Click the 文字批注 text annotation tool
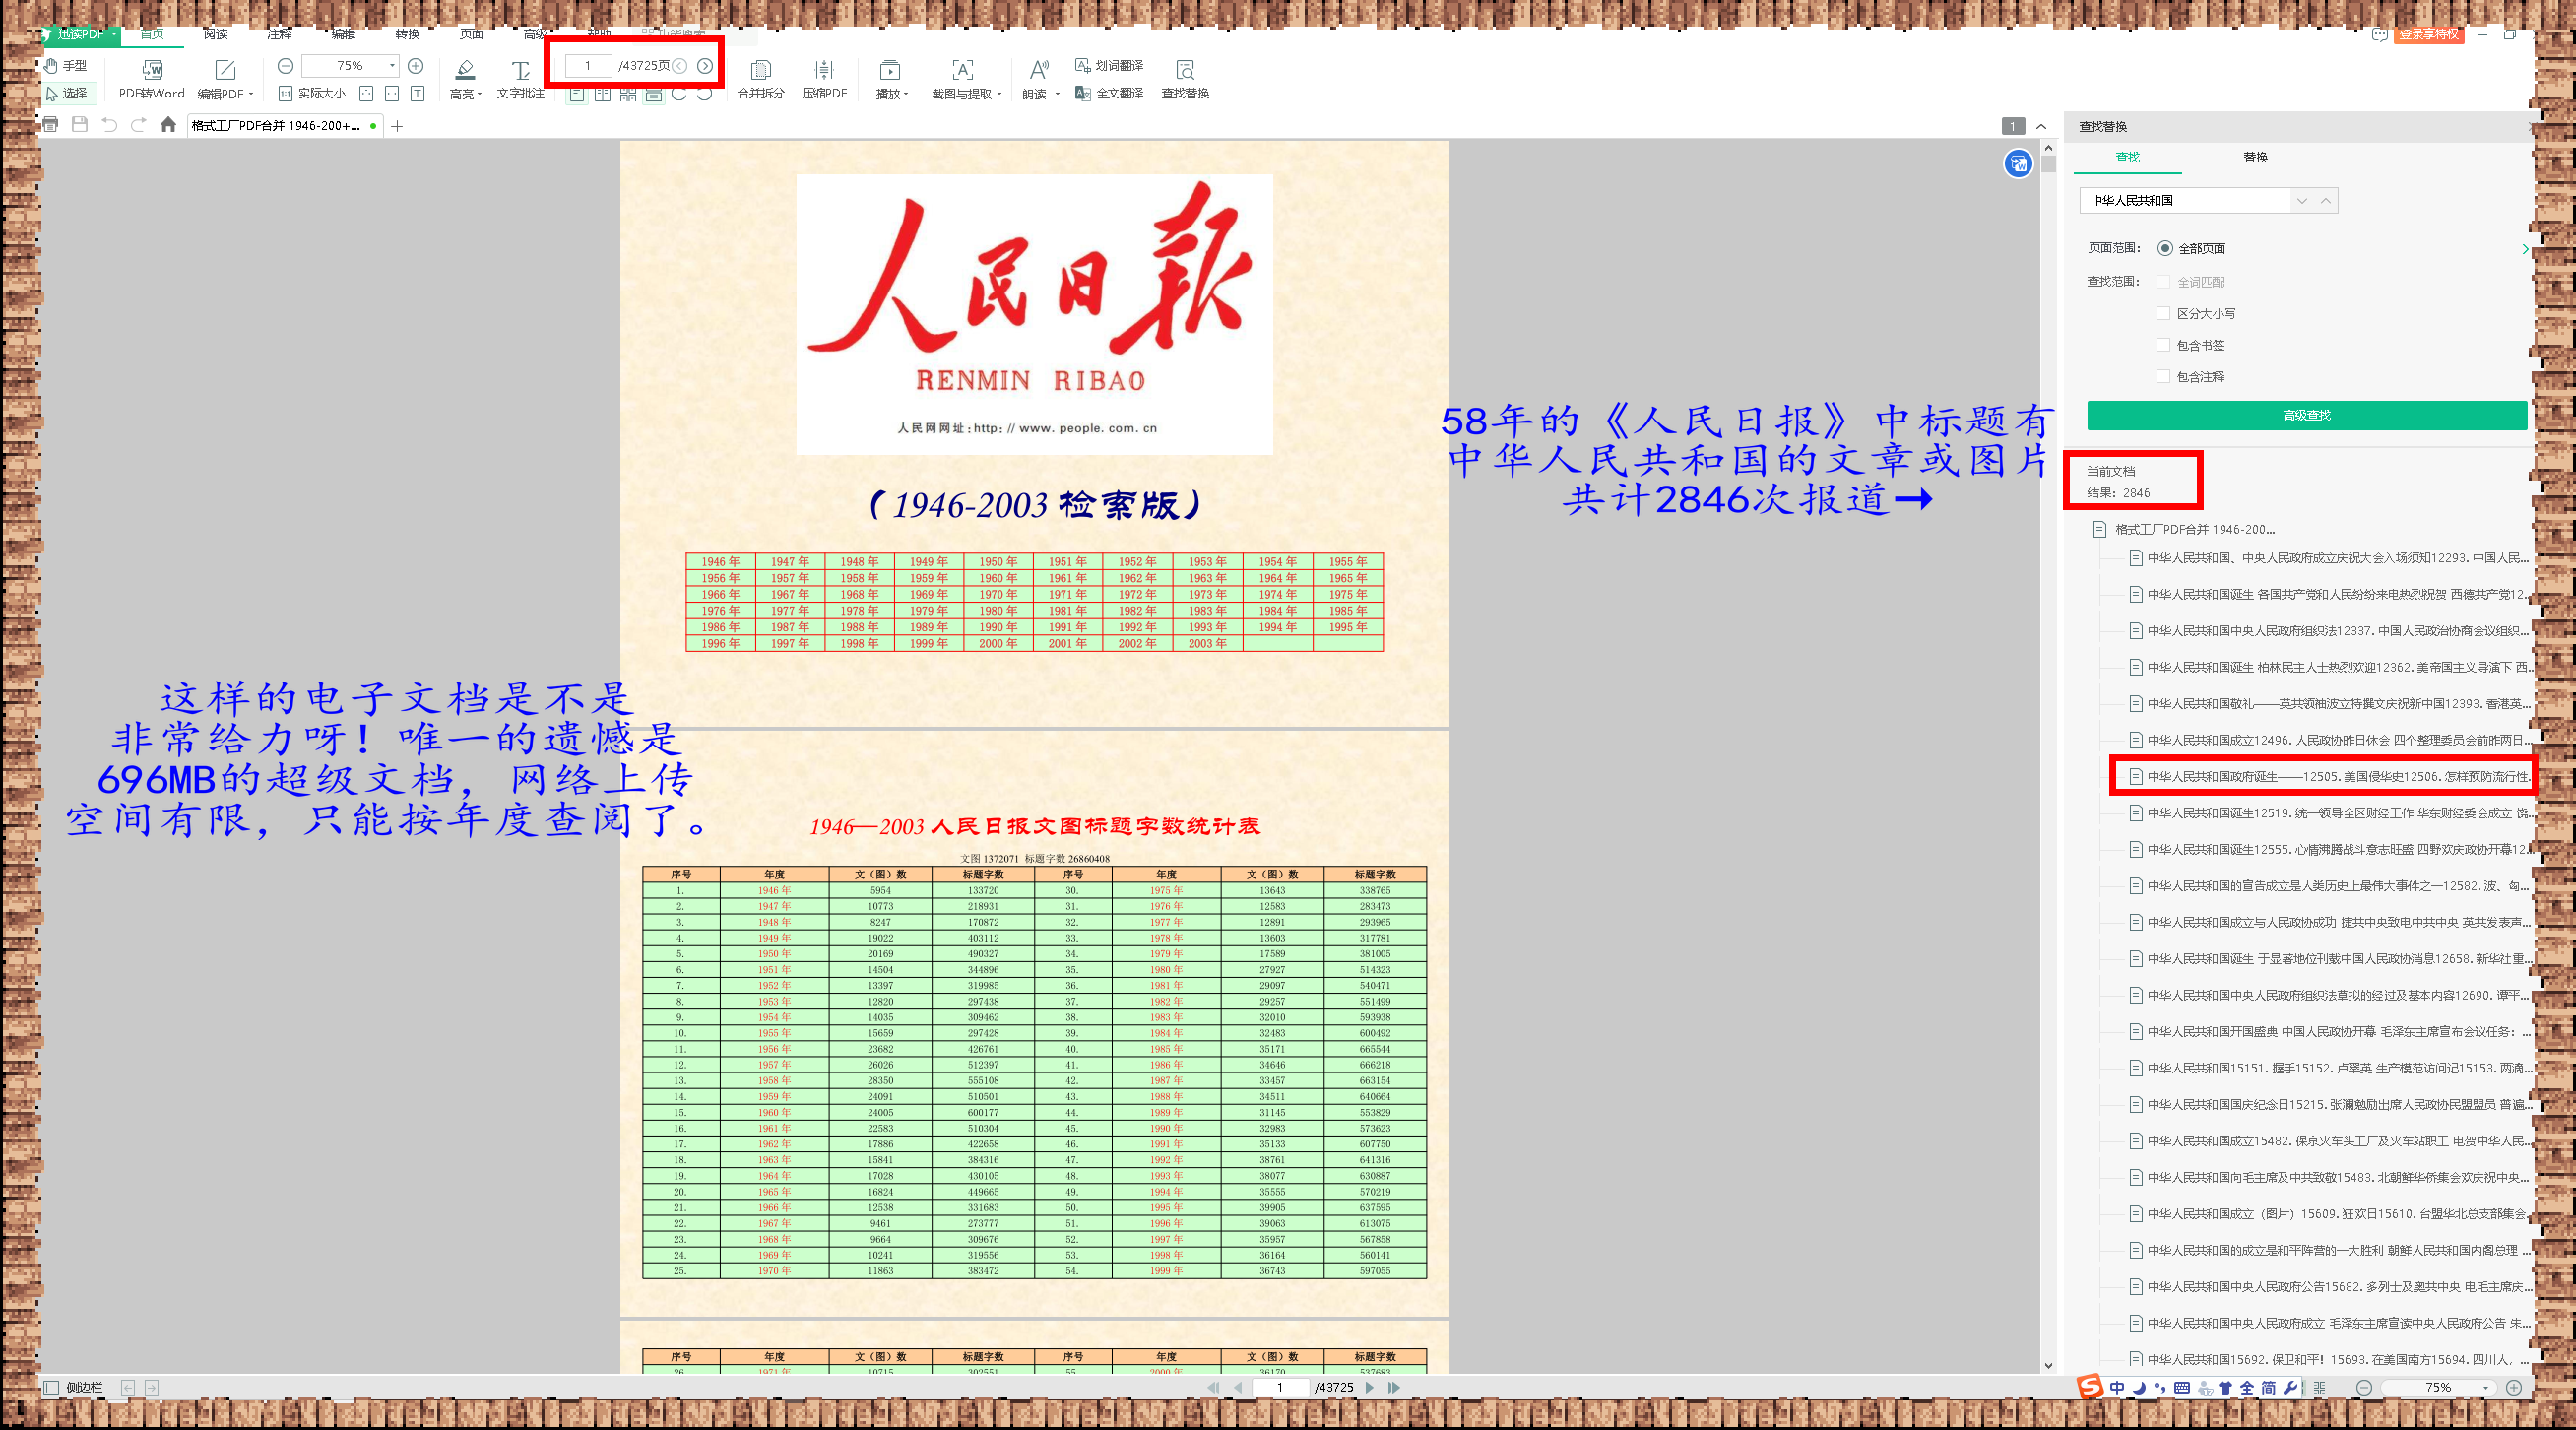Image resolution: width=2576 pixels, height=1430 pixels. (x=520, y=70)
